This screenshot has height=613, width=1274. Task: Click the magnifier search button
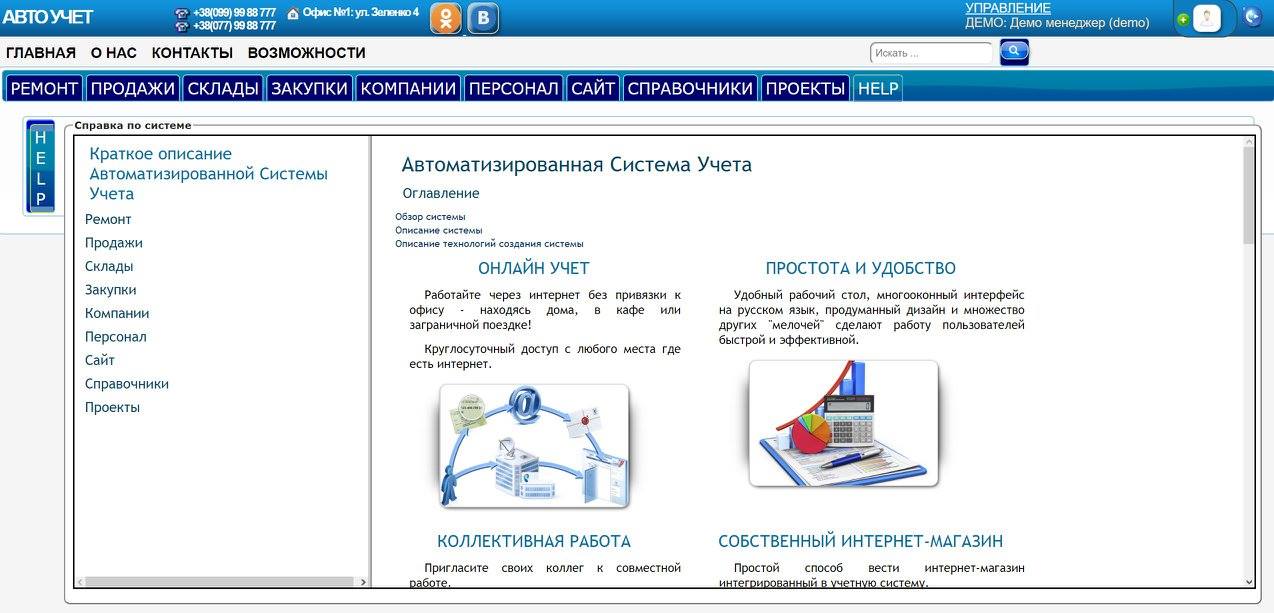coord(1014,52)
